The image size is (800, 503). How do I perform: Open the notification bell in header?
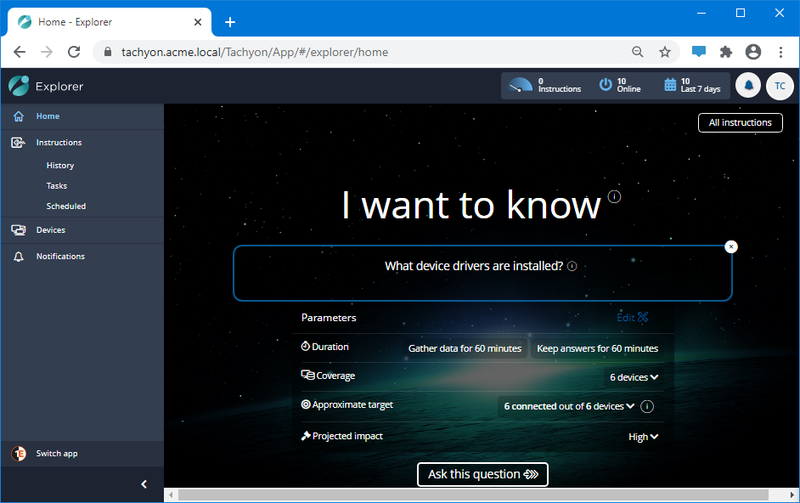coord(748,86)
